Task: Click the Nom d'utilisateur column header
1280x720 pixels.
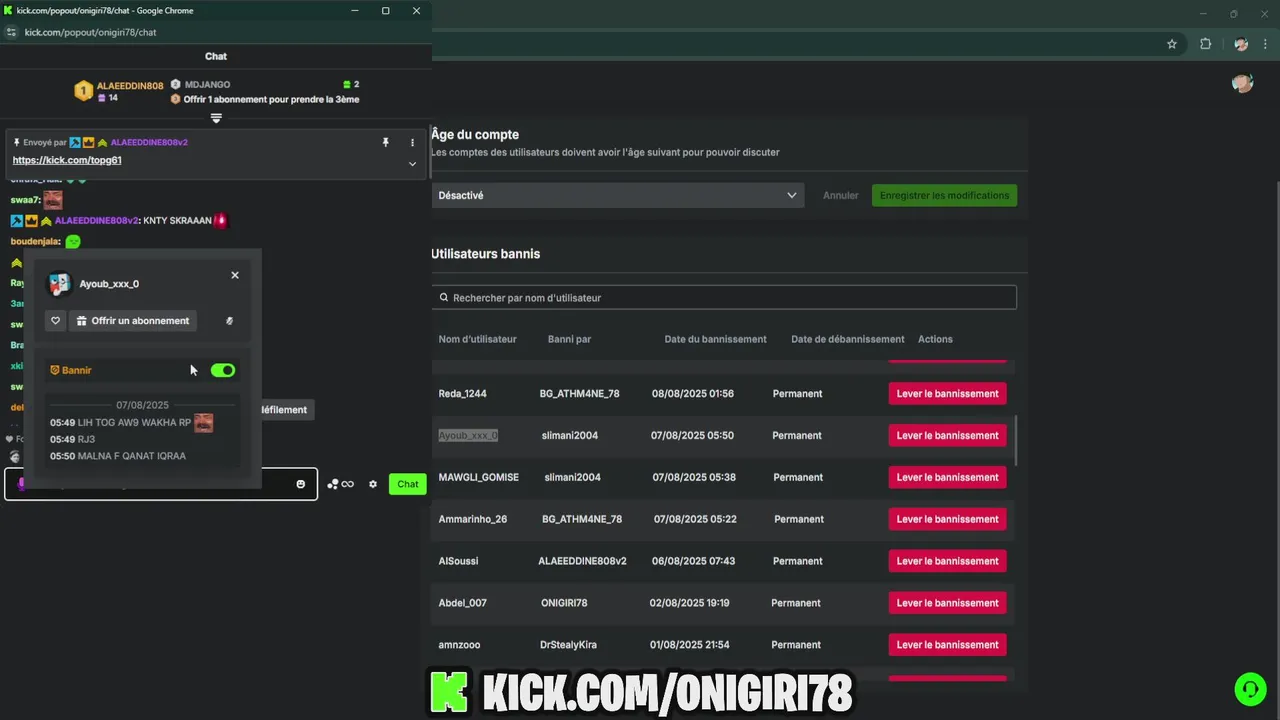Action: pos(477,339)
